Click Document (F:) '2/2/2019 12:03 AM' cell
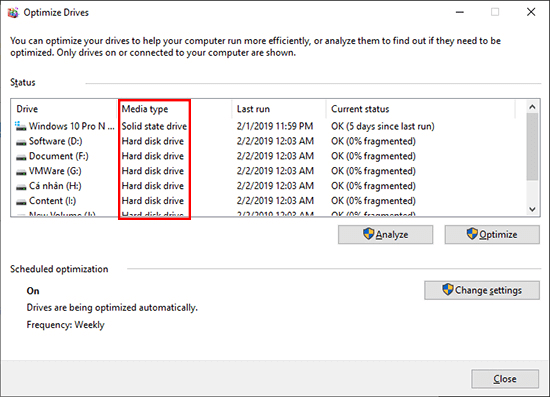 point(275,156)
